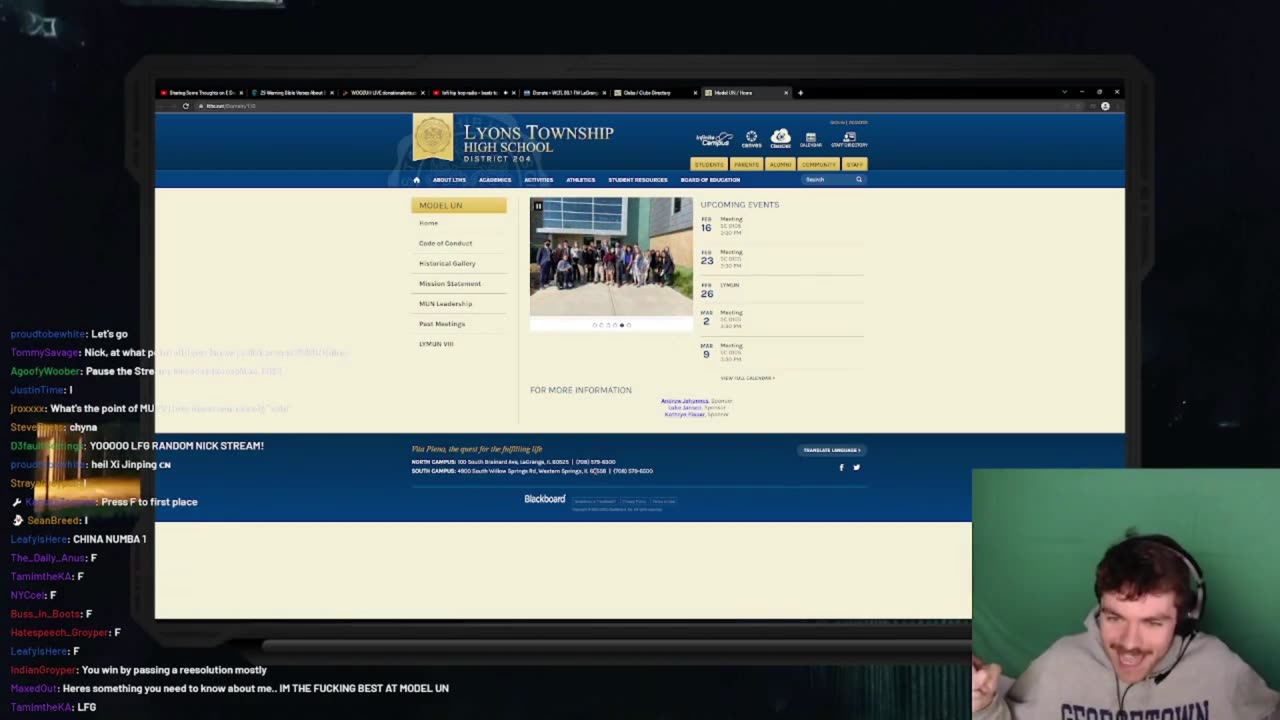This screenshot has height=720, width=1280.
Task: Click the browser reload icon
Action: (185, 106)
